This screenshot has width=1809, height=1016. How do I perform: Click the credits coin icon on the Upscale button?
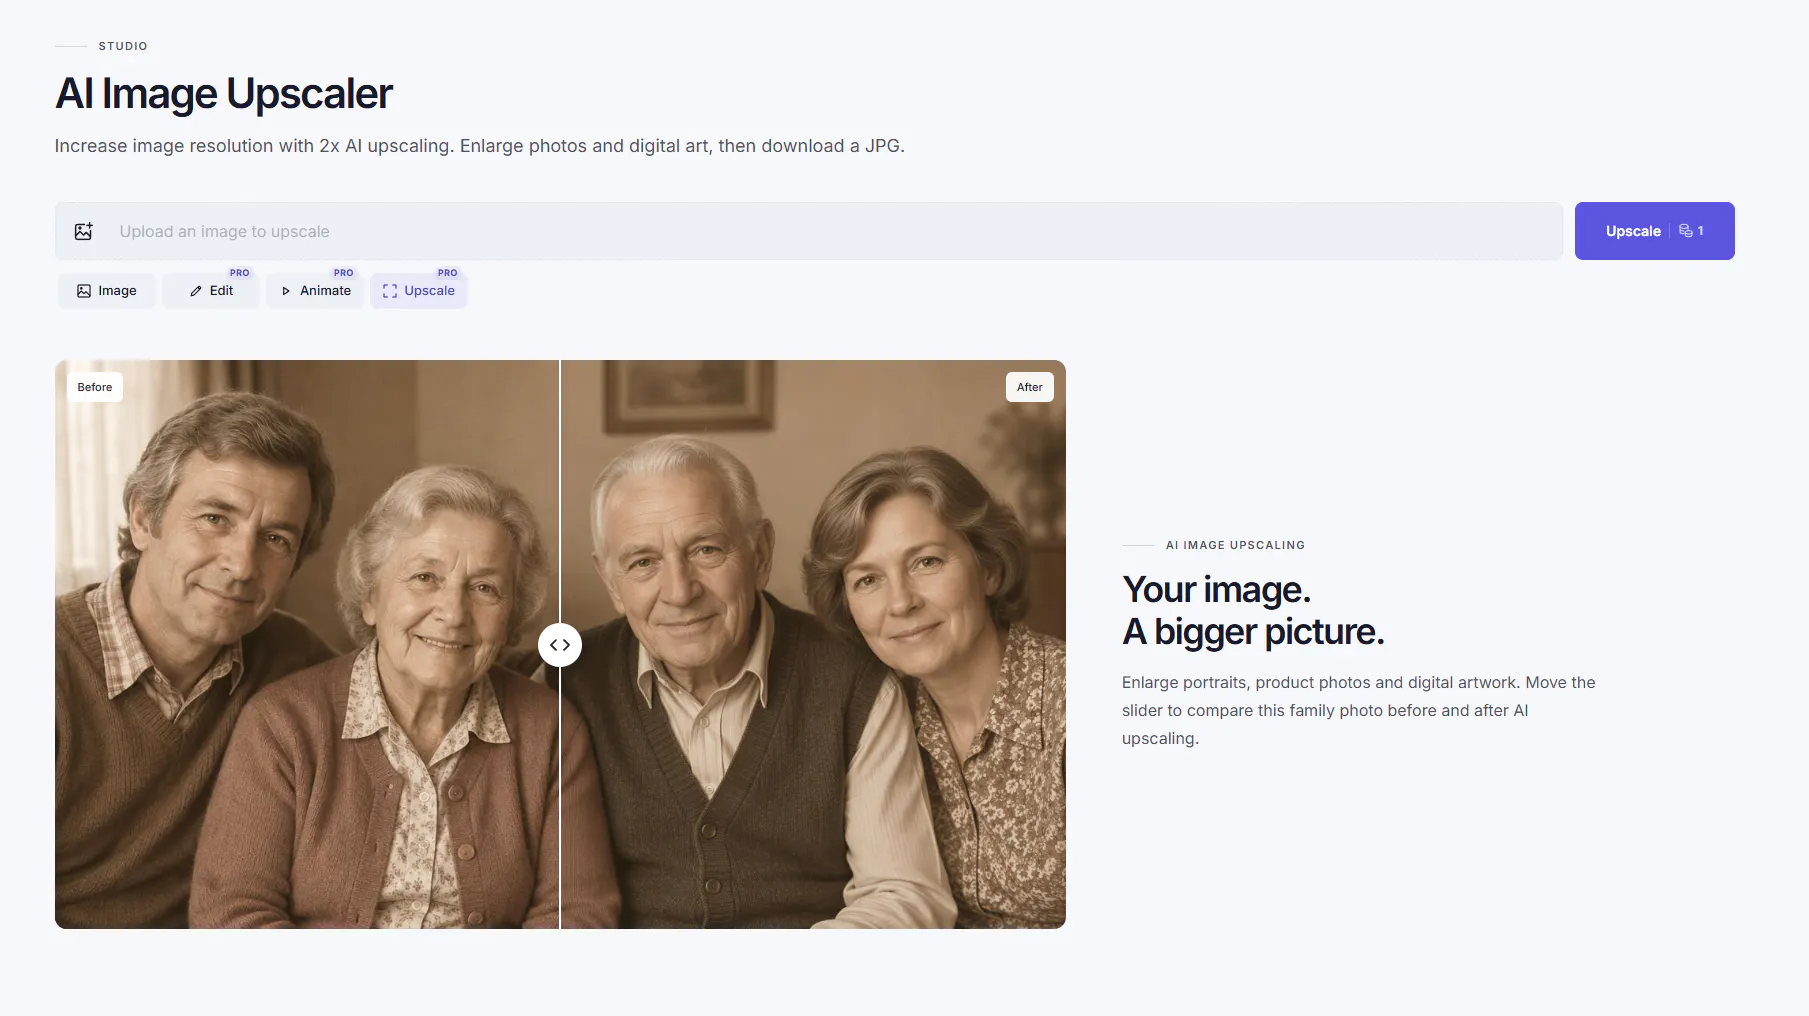click(x=1686, y=231)
